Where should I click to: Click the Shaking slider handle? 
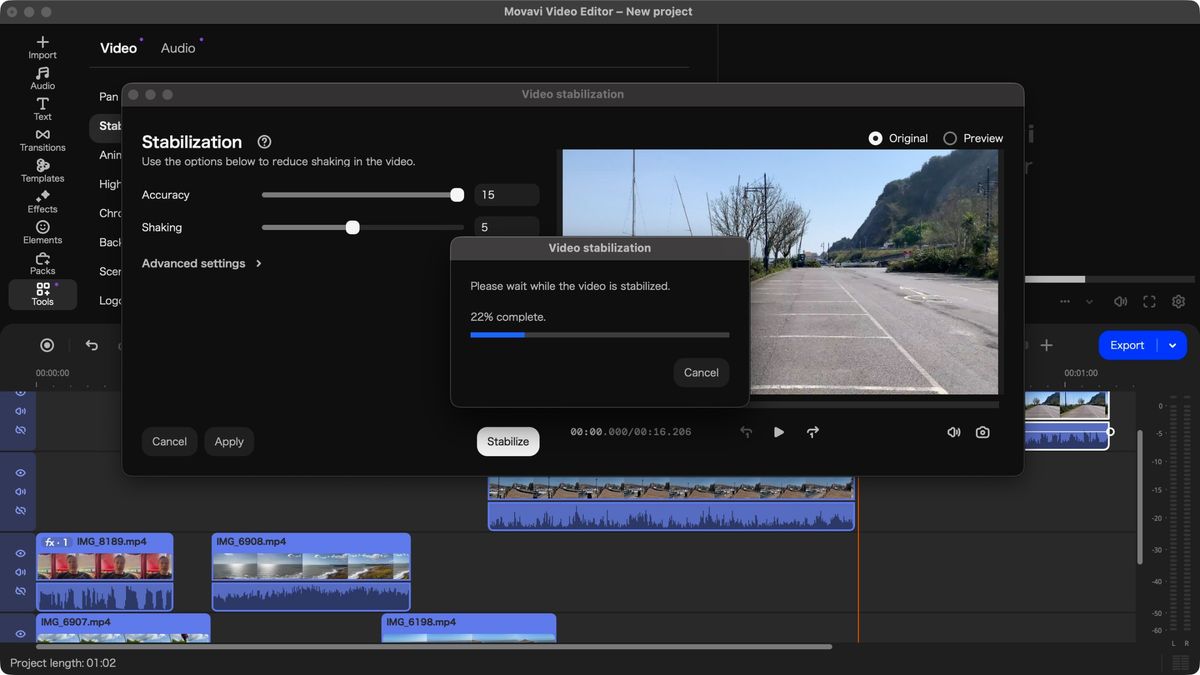pyautogui.click(x=352, y=227)
